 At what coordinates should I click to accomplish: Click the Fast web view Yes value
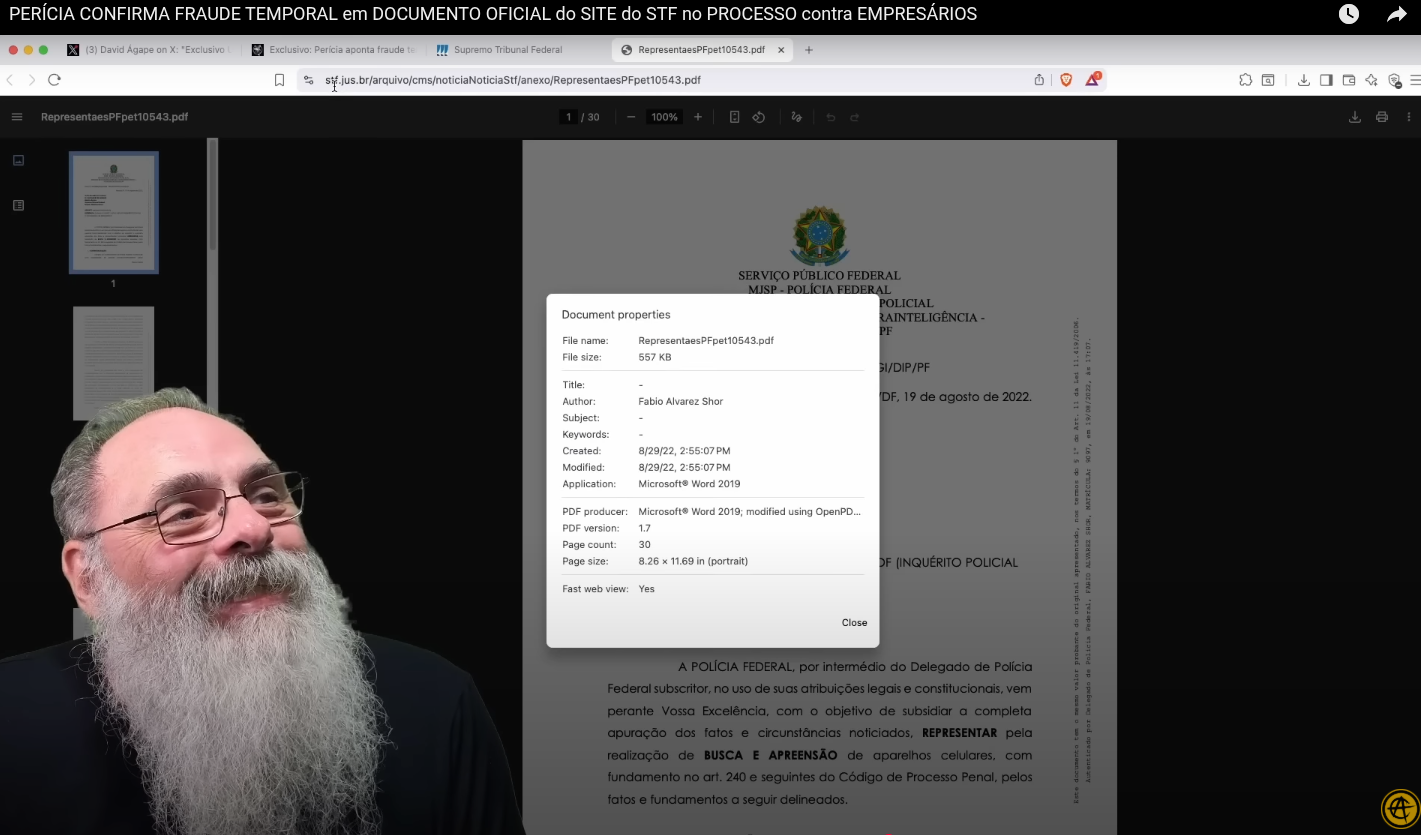(646, 589)
